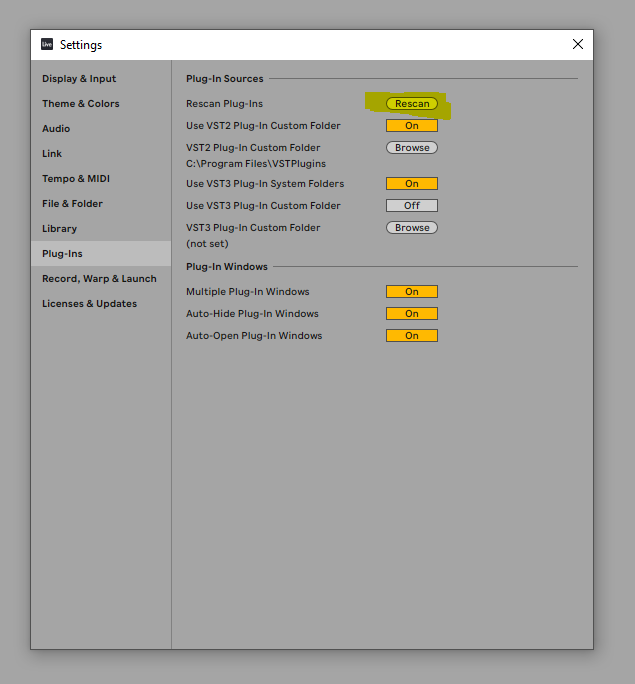This screenshot has width=635, height=684.
Task: Open File & Folder settings tab
Action: [x=101, y=203]
